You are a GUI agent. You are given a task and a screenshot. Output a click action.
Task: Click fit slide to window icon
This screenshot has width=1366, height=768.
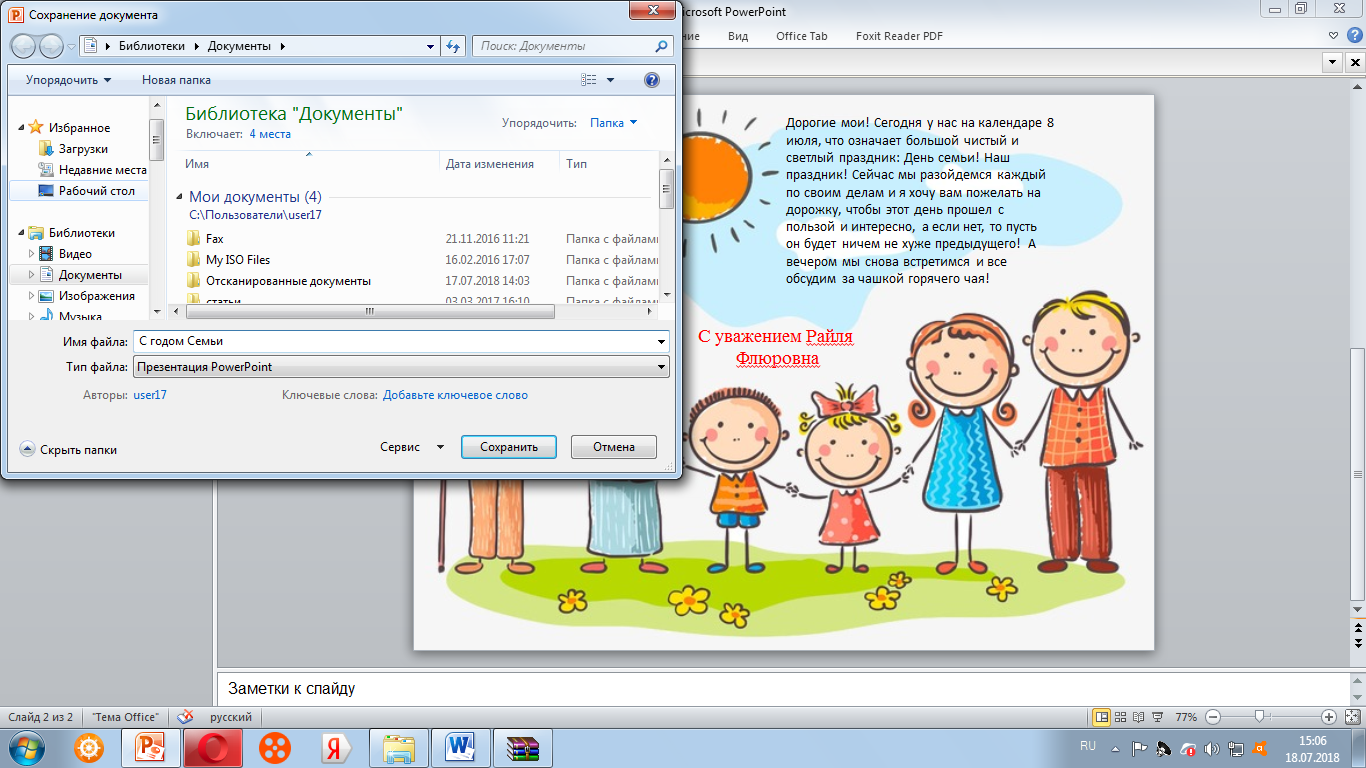coord(1352,717)
